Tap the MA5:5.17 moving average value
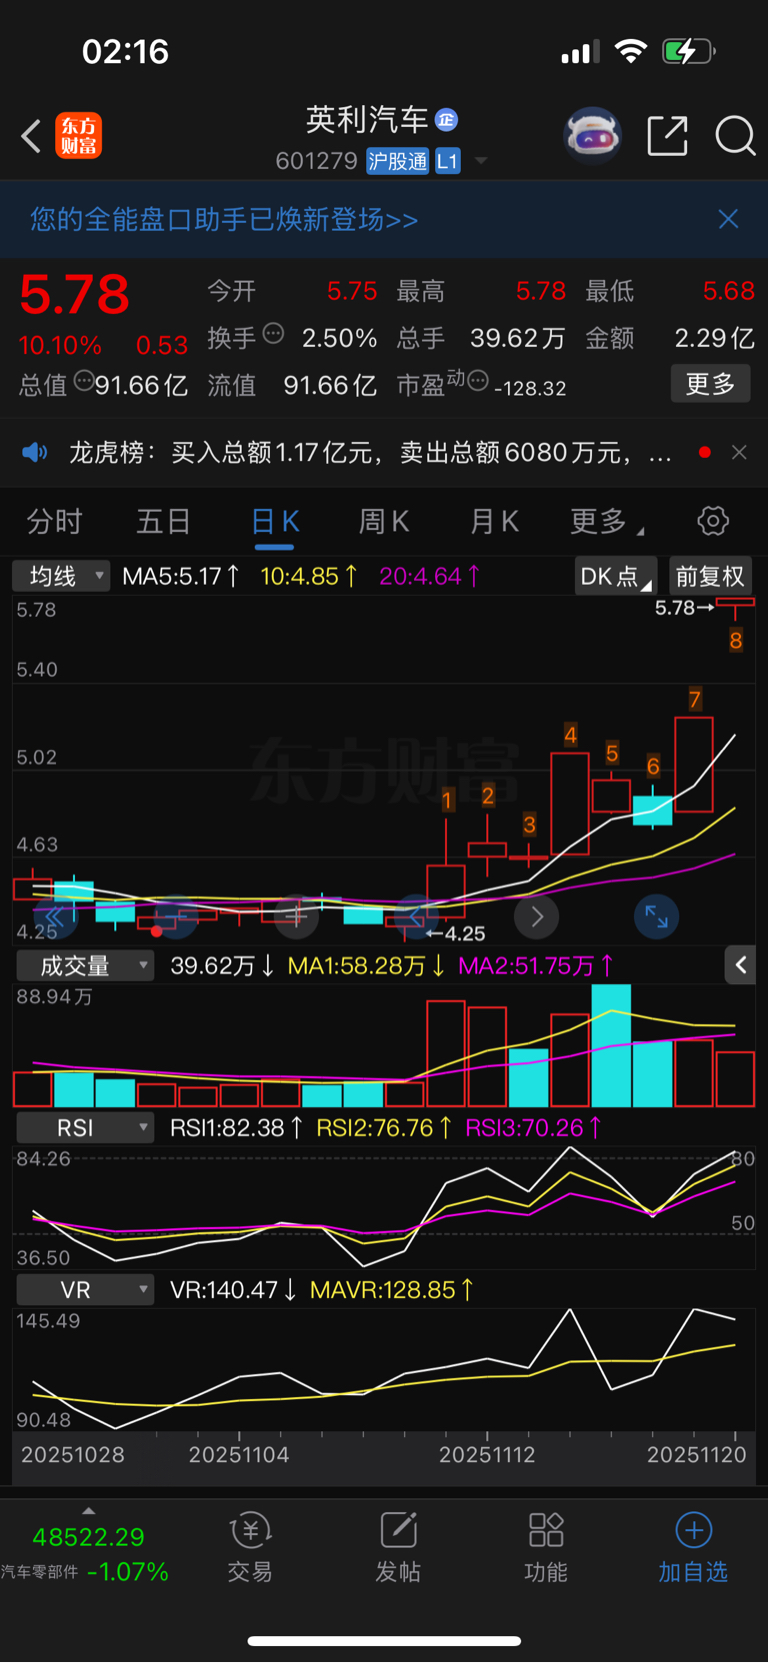Screen dimensions: 768x1663 click(x=181, y=576)
